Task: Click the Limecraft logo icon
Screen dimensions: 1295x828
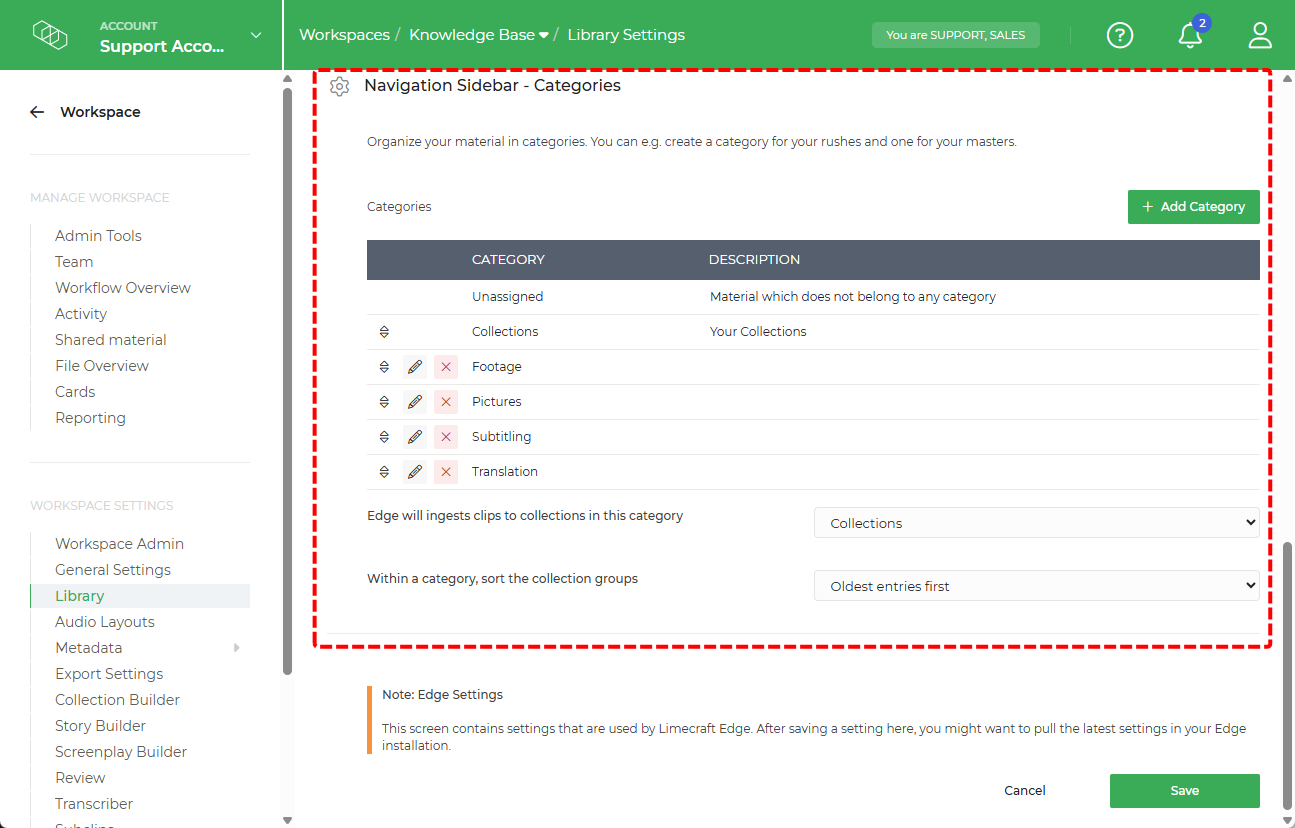Action: pos(50,33)
